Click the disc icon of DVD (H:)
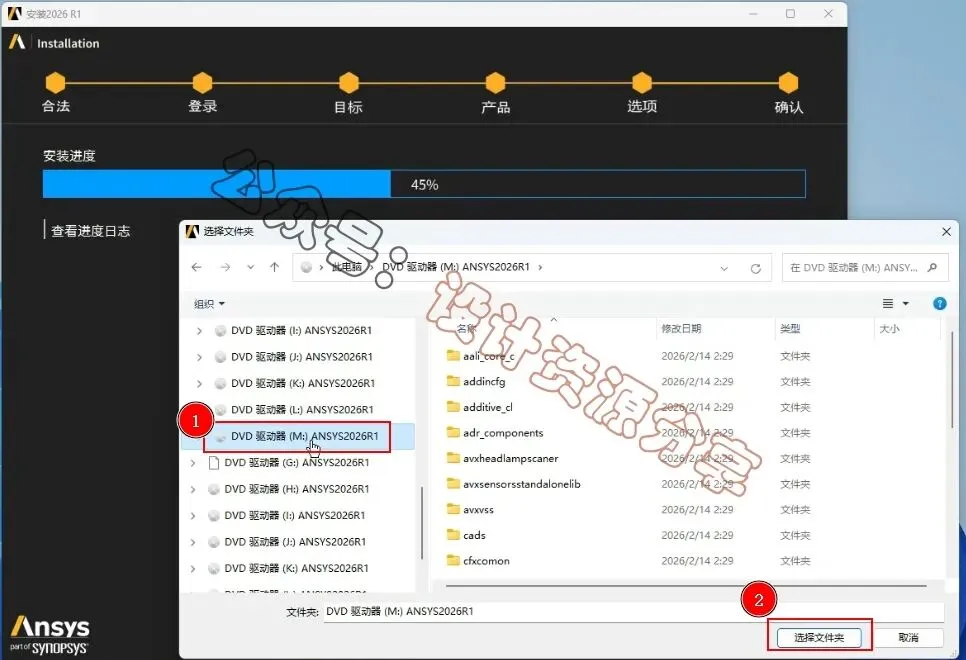The width and height of the screenshot is (966, 660). [x=214, y=489]
